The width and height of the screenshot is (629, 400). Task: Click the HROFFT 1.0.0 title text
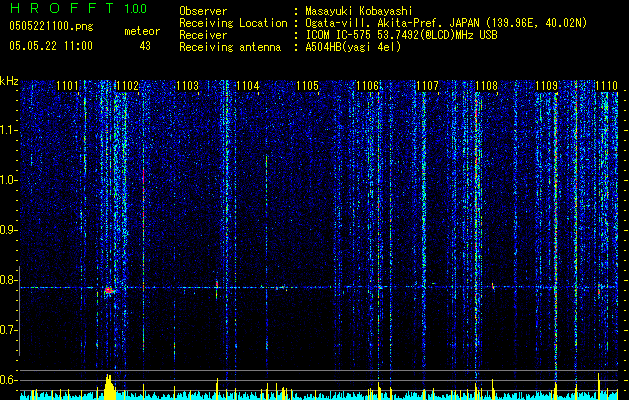pos(78,8)
